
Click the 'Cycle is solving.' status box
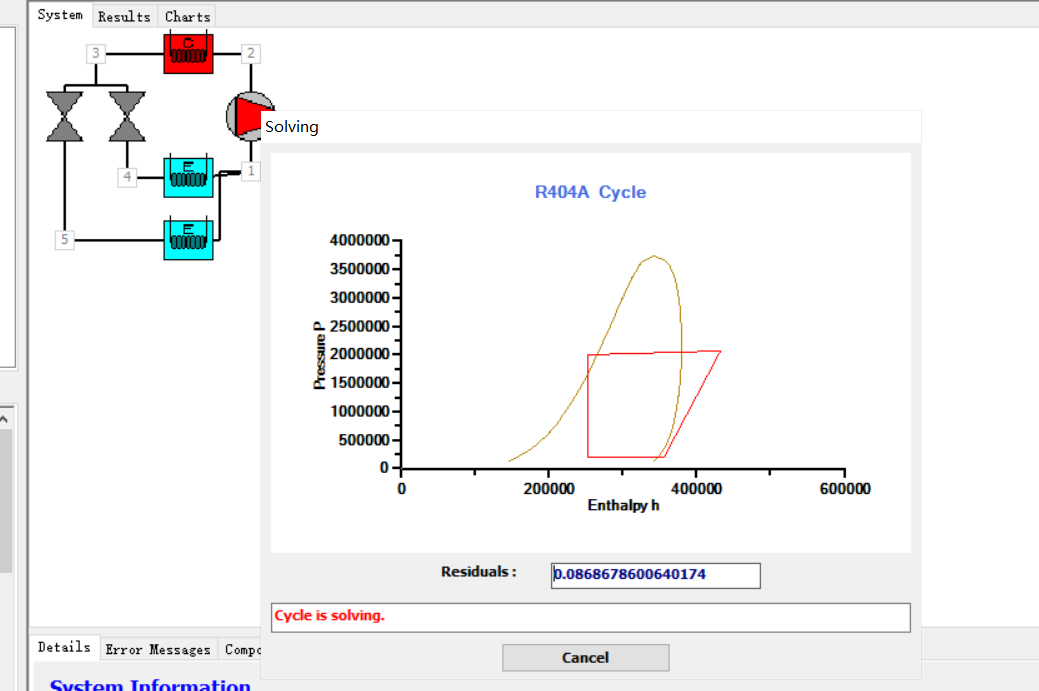(590, 617)
